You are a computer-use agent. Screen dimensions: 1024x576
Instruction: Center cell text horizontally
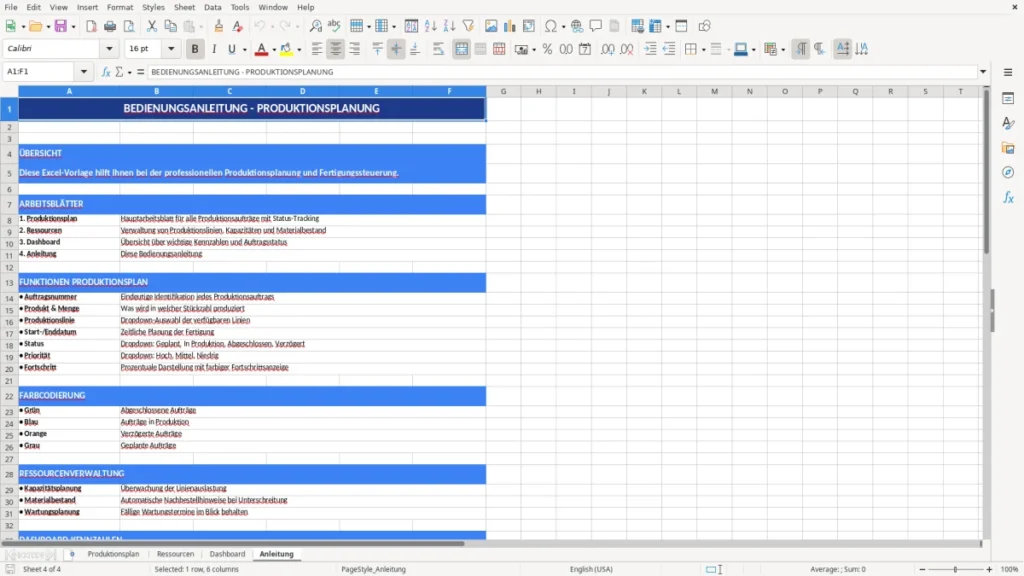click(x=336, y=49)
